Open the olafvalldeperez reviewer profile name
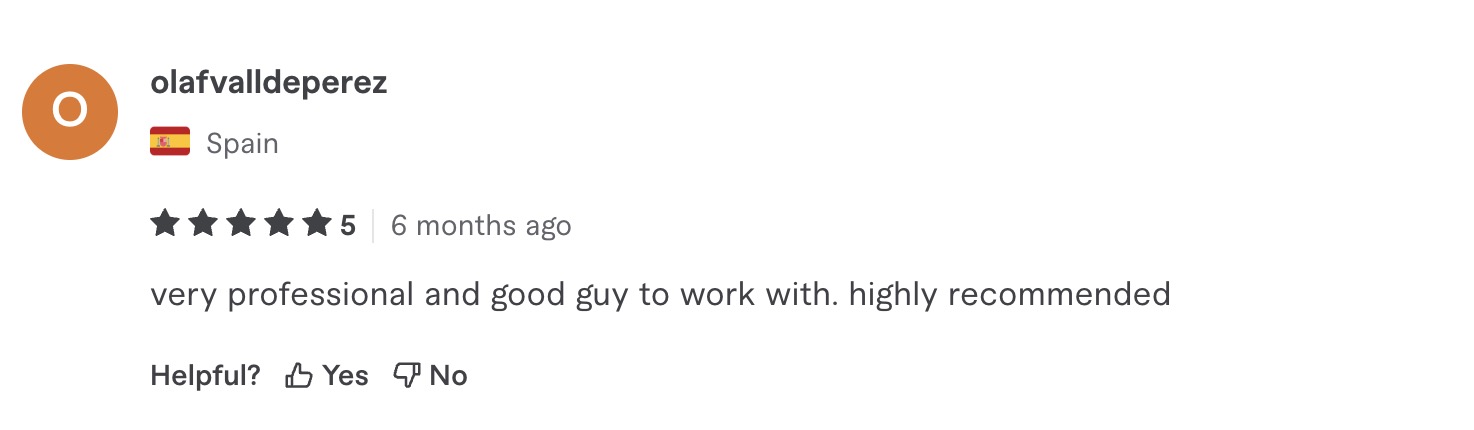Screen dimensions: 1474x430 tap(269, 84)
